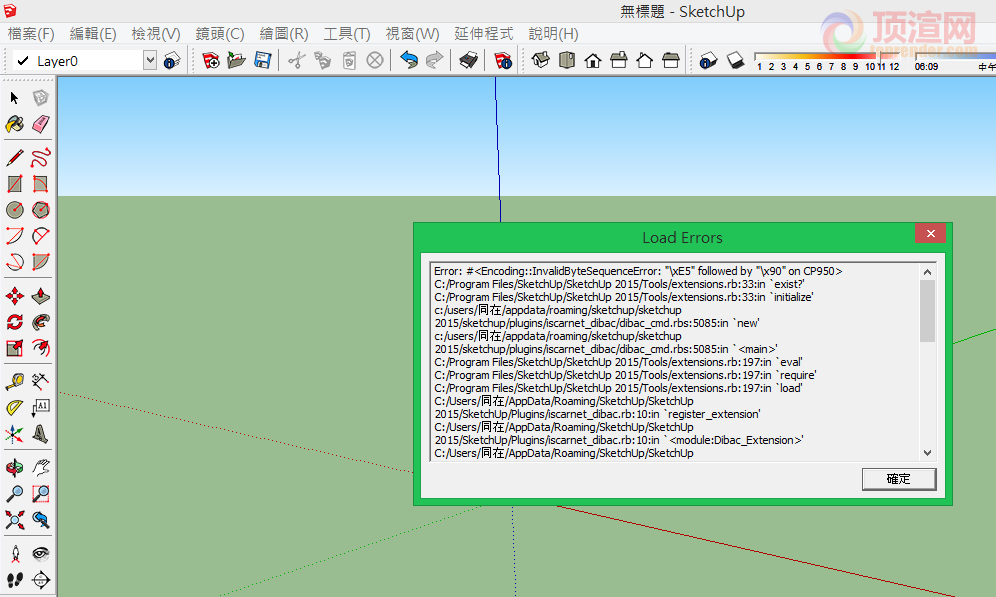Select the Dimension tool
Viewport: 996px width, 597px height.
[x=41, y=382]
